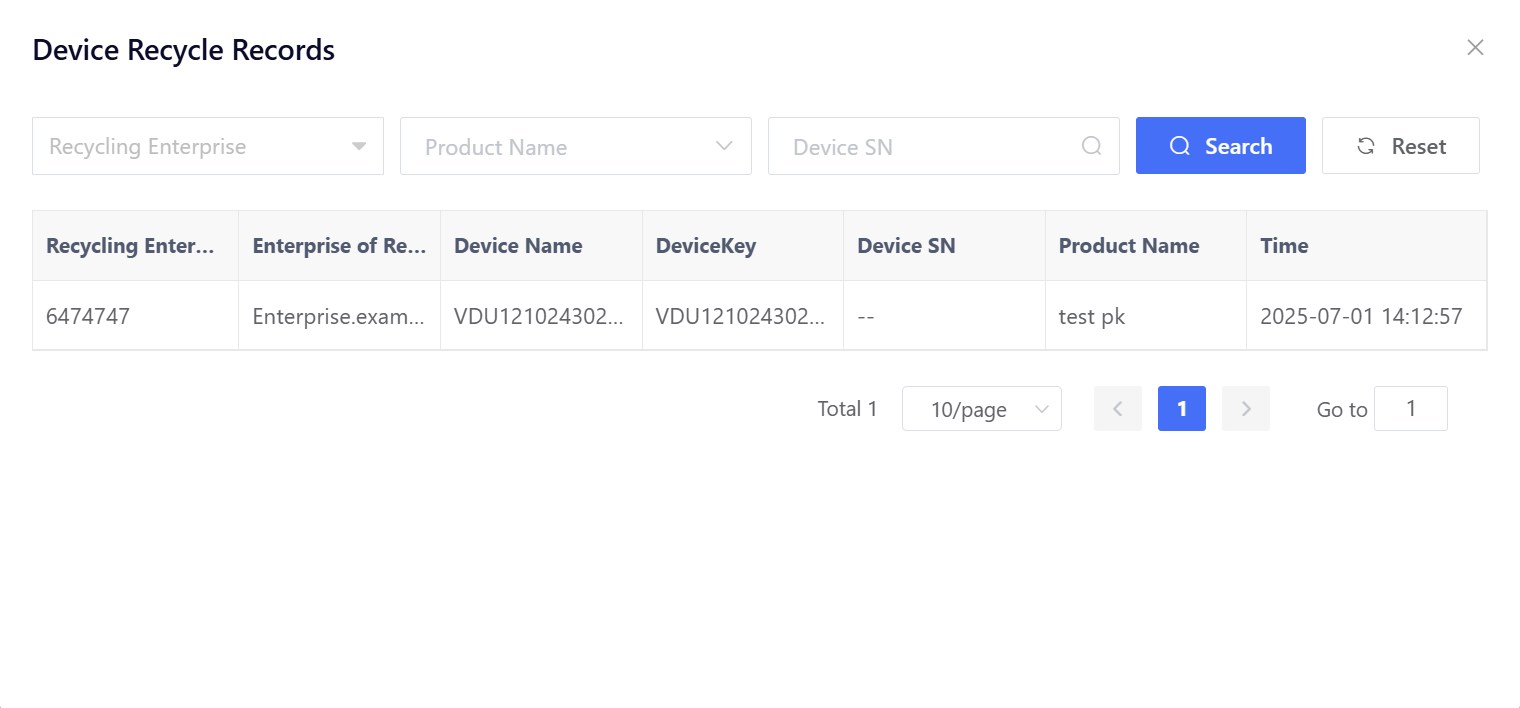Close the Device Recycle Records dialog

coord(1475,48)
